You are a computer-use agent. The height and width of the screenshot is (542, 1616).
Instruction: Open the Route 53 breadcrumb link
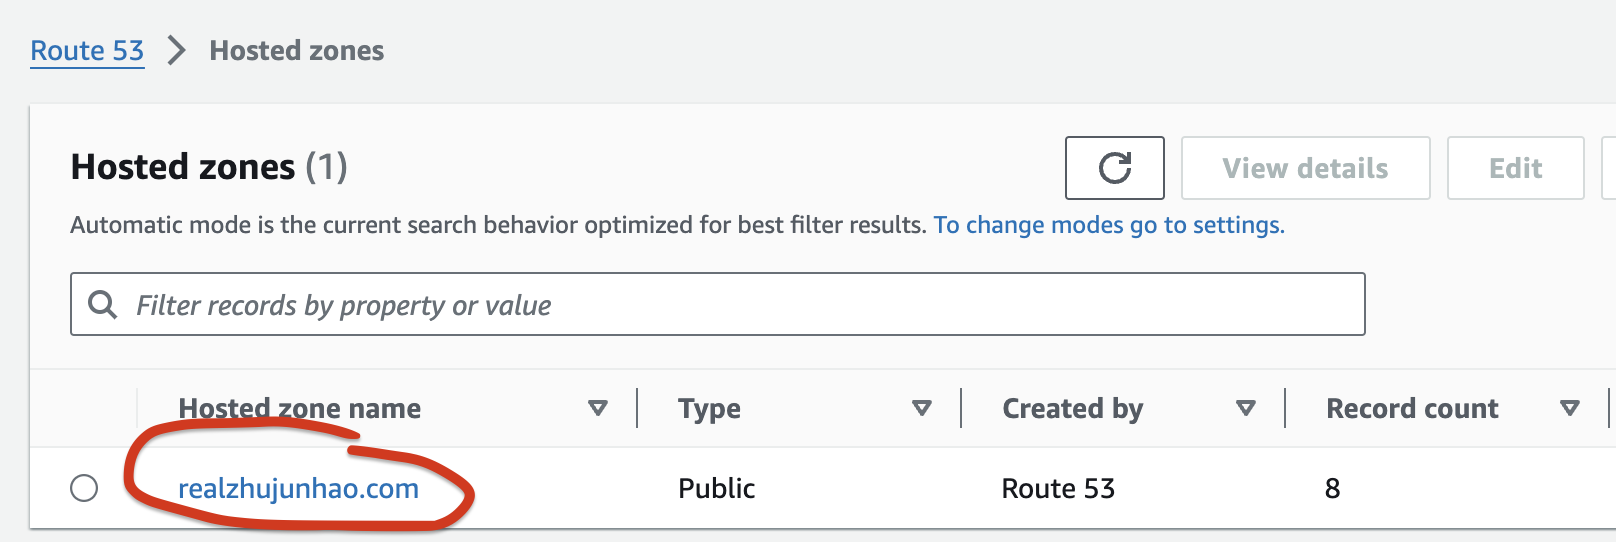pyautogui.click(x=87, y=51)
